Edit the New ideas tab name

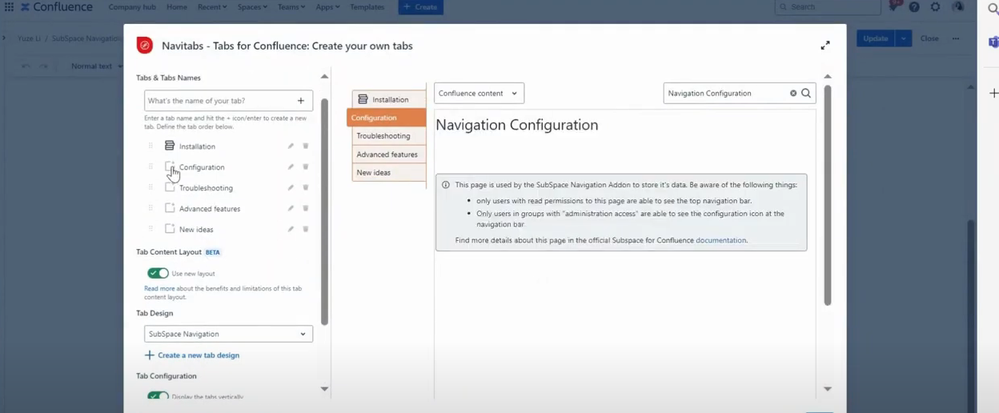[291, 229]
